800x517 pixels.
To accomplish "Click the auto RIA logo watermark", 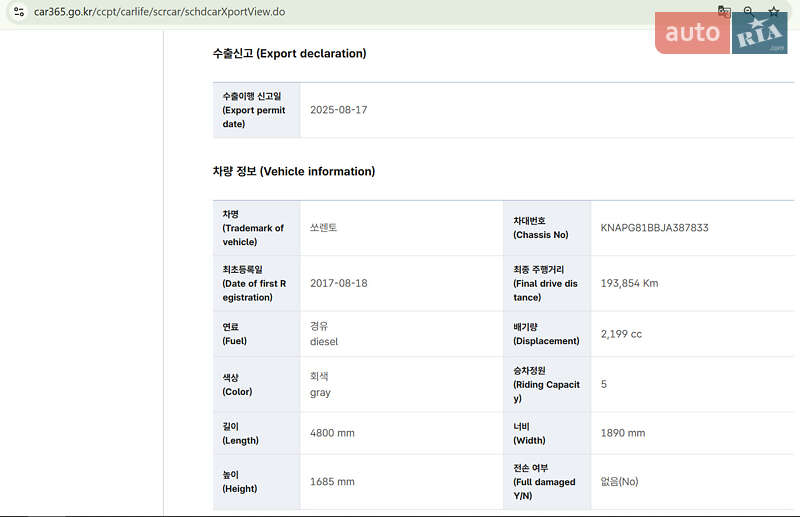I will point(721,33).
